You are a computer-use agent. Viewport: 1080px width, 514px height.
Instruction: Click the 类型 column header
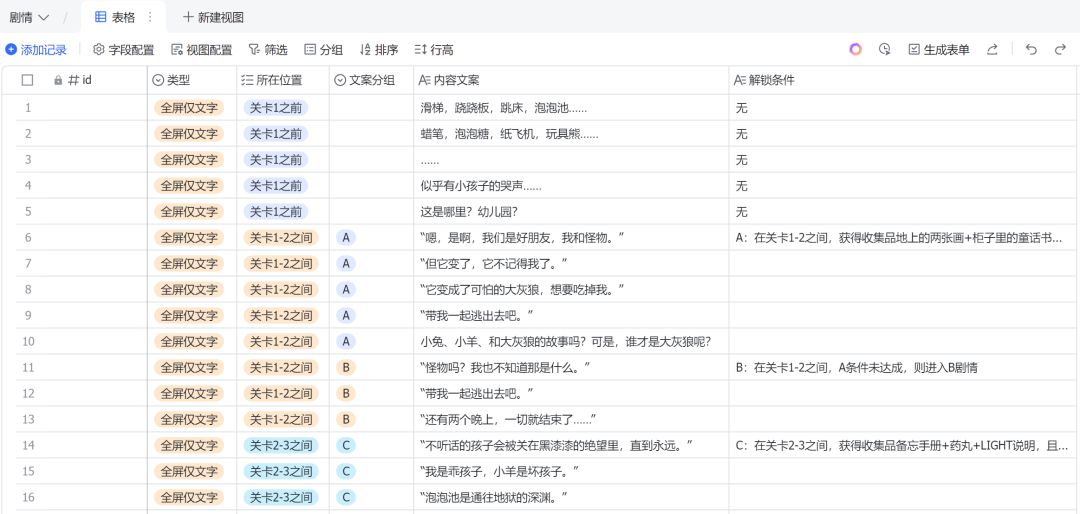coord(192,80)
